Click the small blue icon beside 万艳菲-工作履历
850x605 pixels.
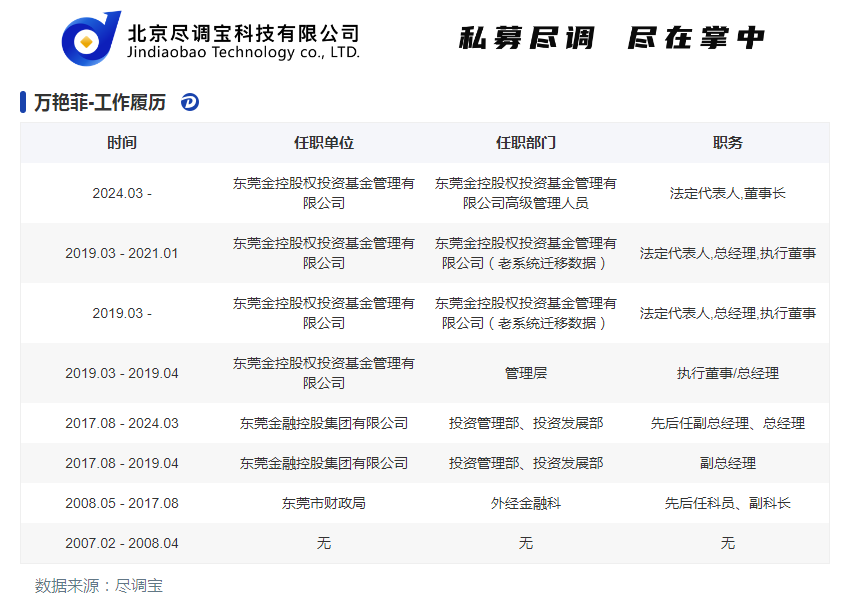click(x=190, y=102)
